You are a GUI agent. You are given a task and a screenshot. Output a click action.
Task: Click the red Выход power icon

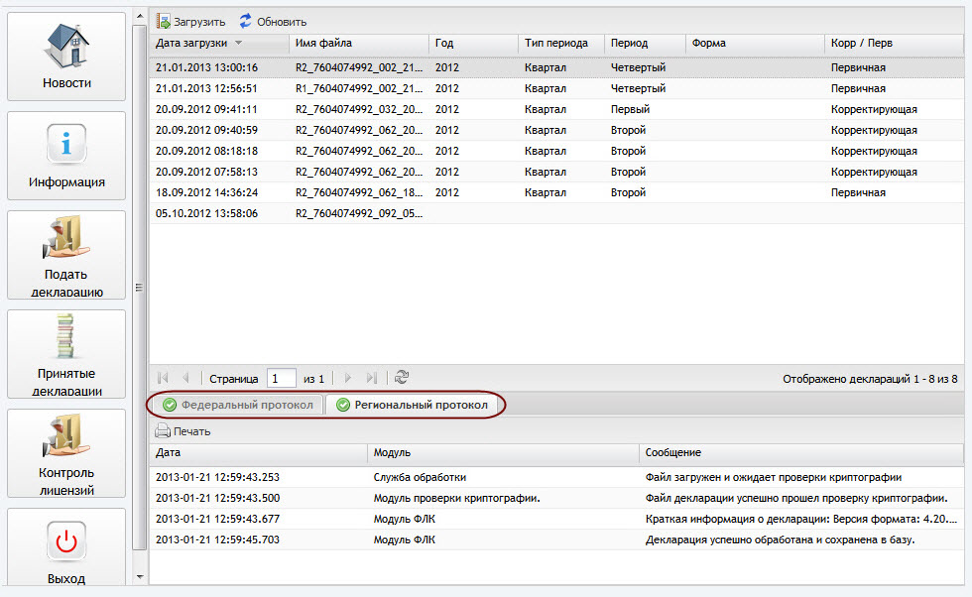click(x=66, y=541)
